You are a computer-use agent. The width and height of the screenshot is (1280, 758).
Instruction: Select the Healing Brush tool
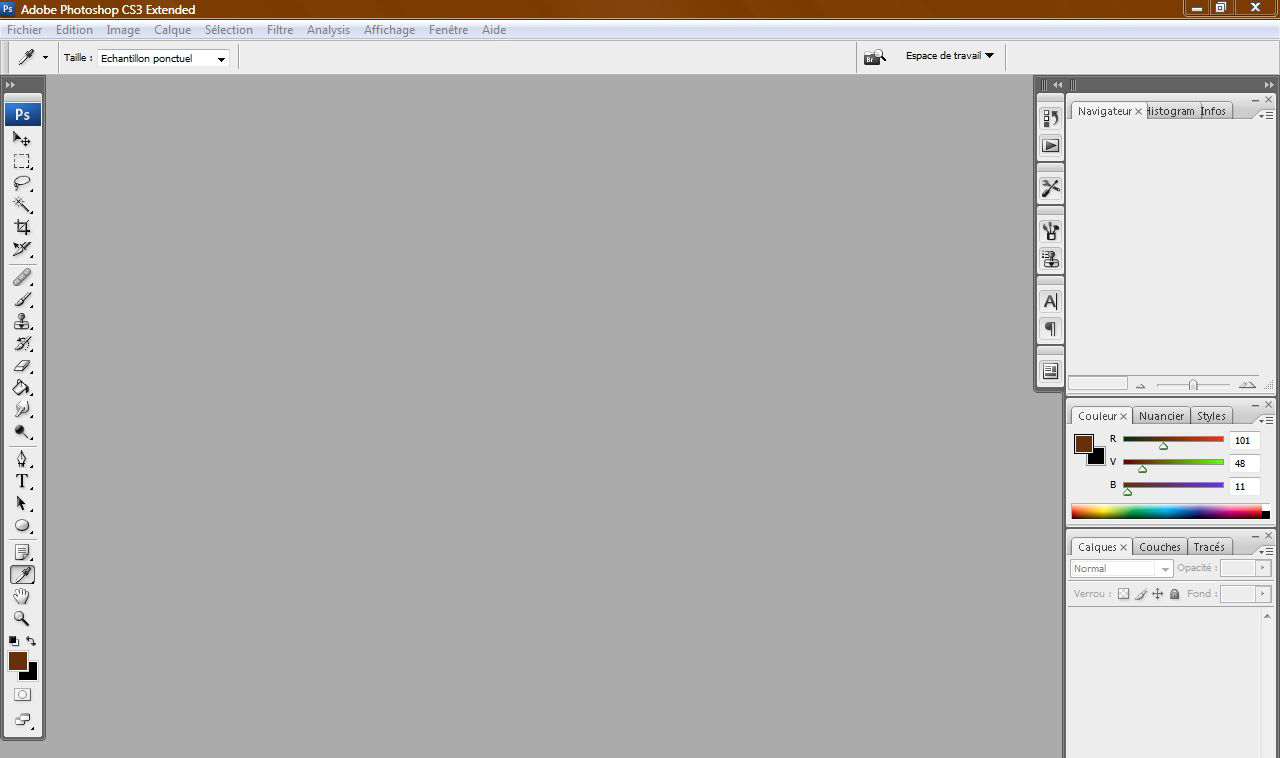click(22, 277)
